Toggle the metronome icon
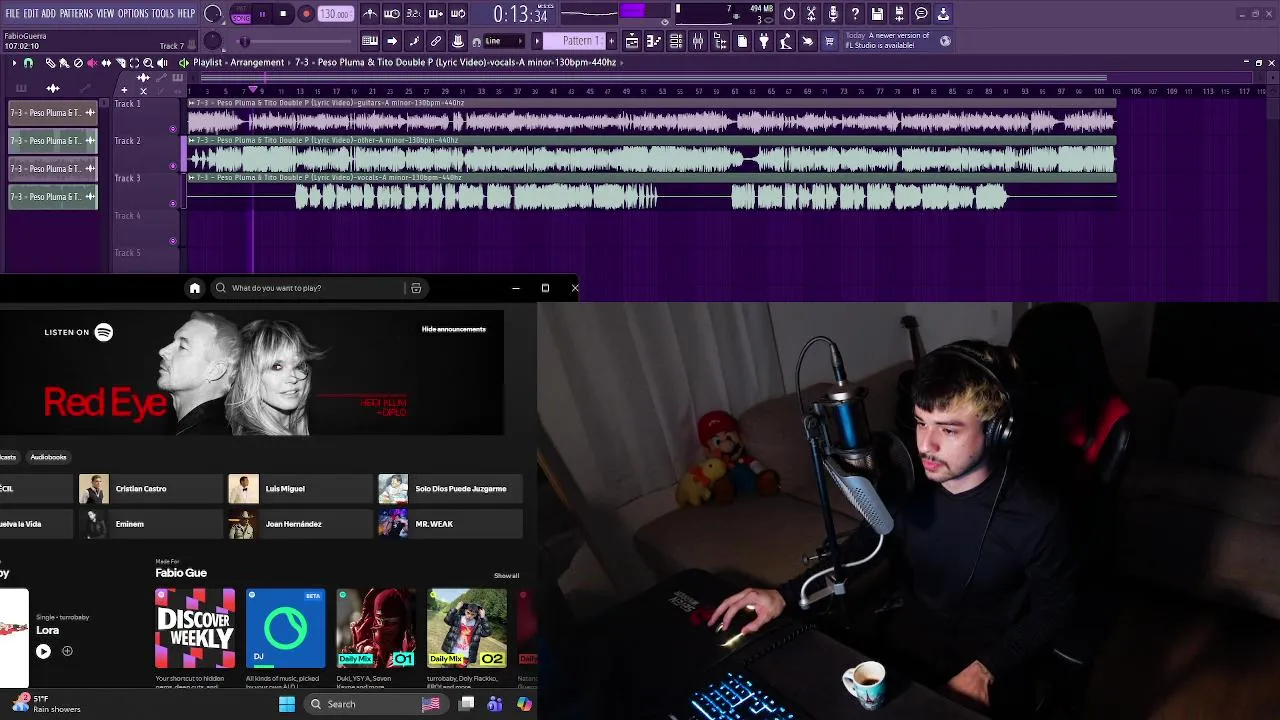Viewport: 1280px width, 720px height. click(370, 14)
